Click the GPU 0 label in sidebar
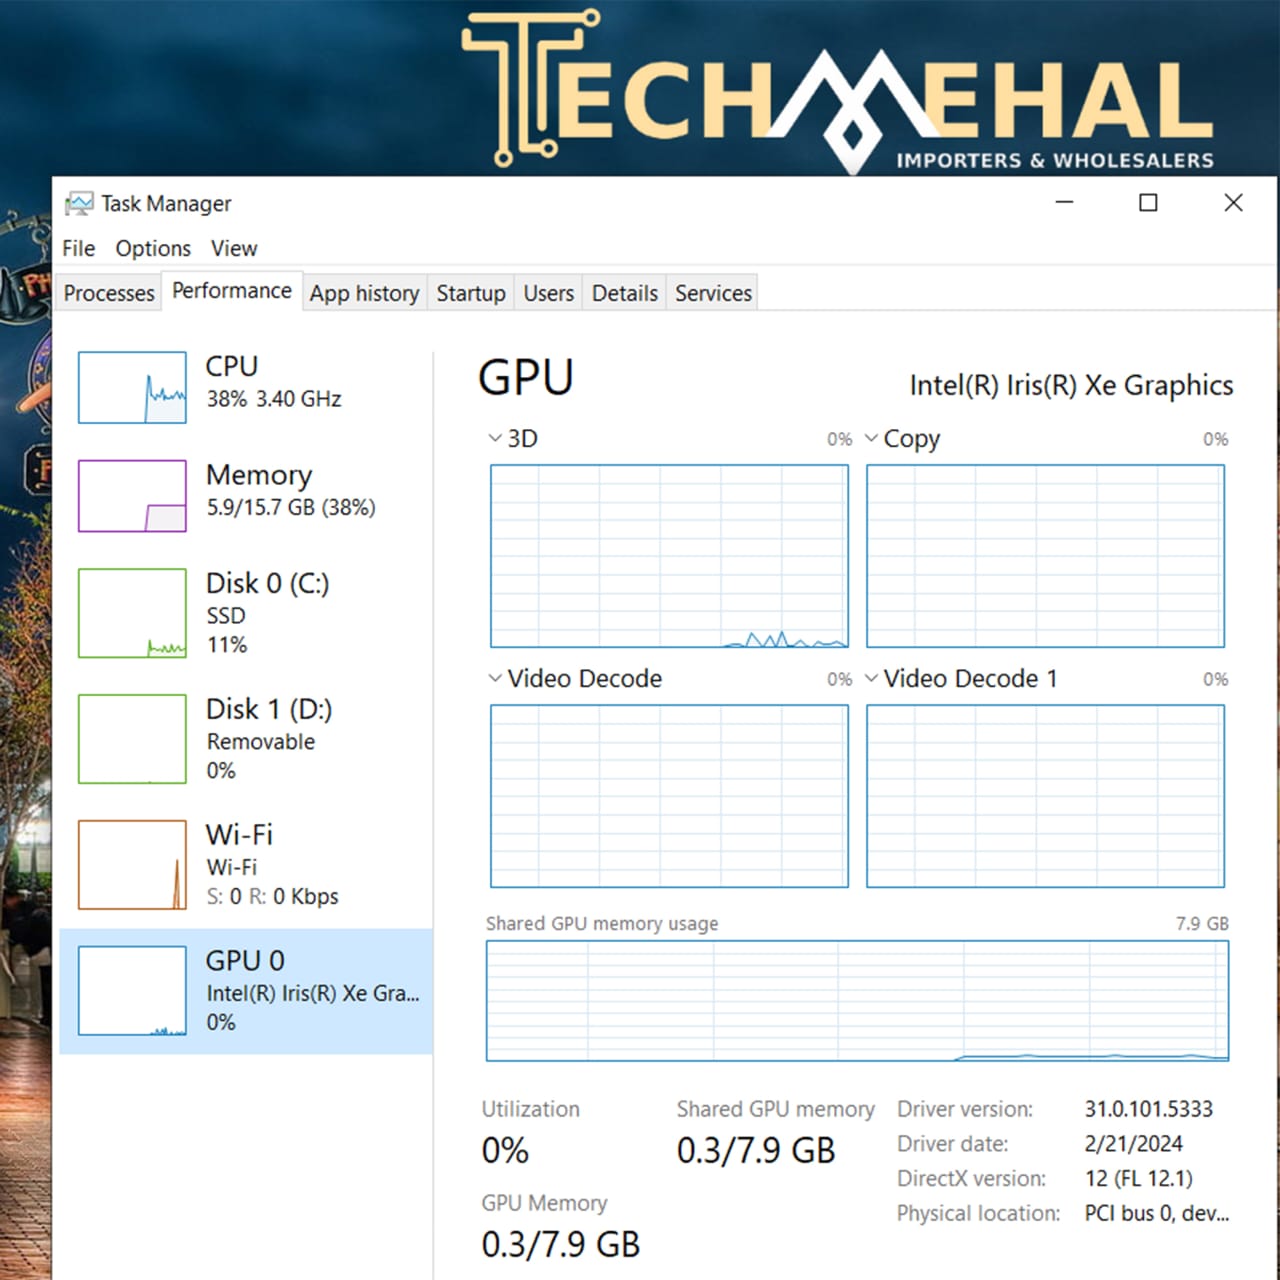This screenshot has height=1280, width=1280. (245, 961)
